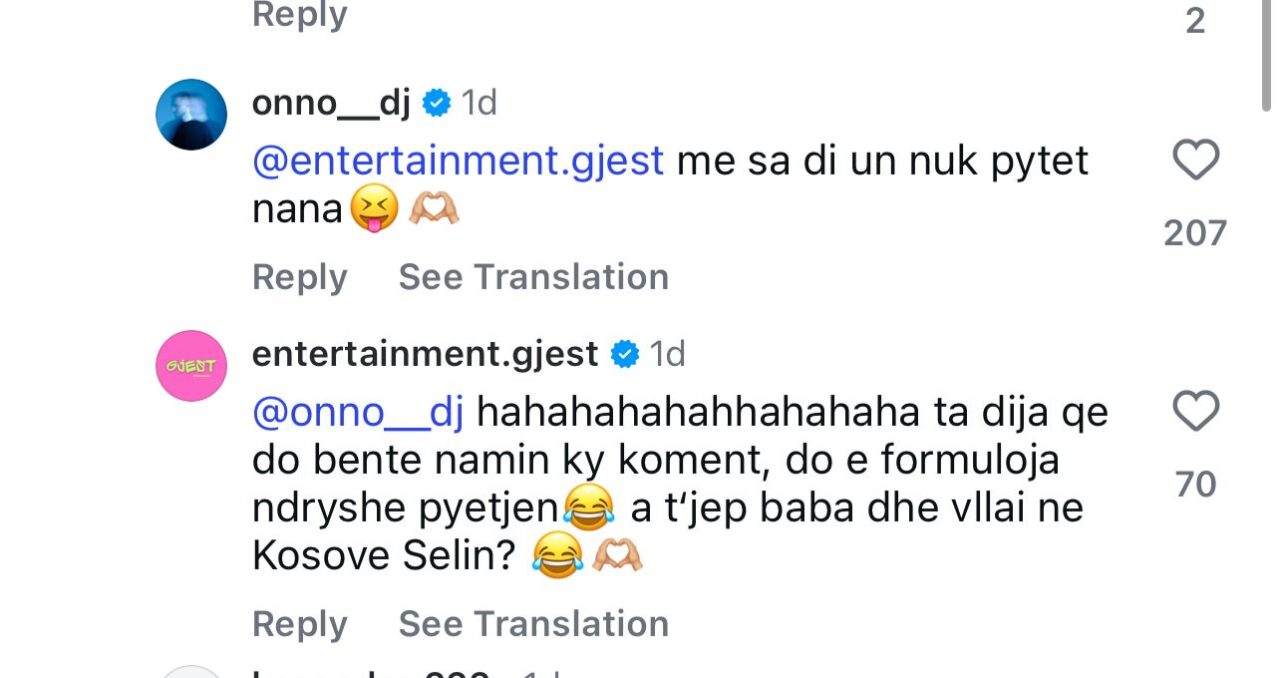The image size is (1280, 678).
Task: Open the onno__dj username profile
Action: pyautogui.click(x=331, y=103)
